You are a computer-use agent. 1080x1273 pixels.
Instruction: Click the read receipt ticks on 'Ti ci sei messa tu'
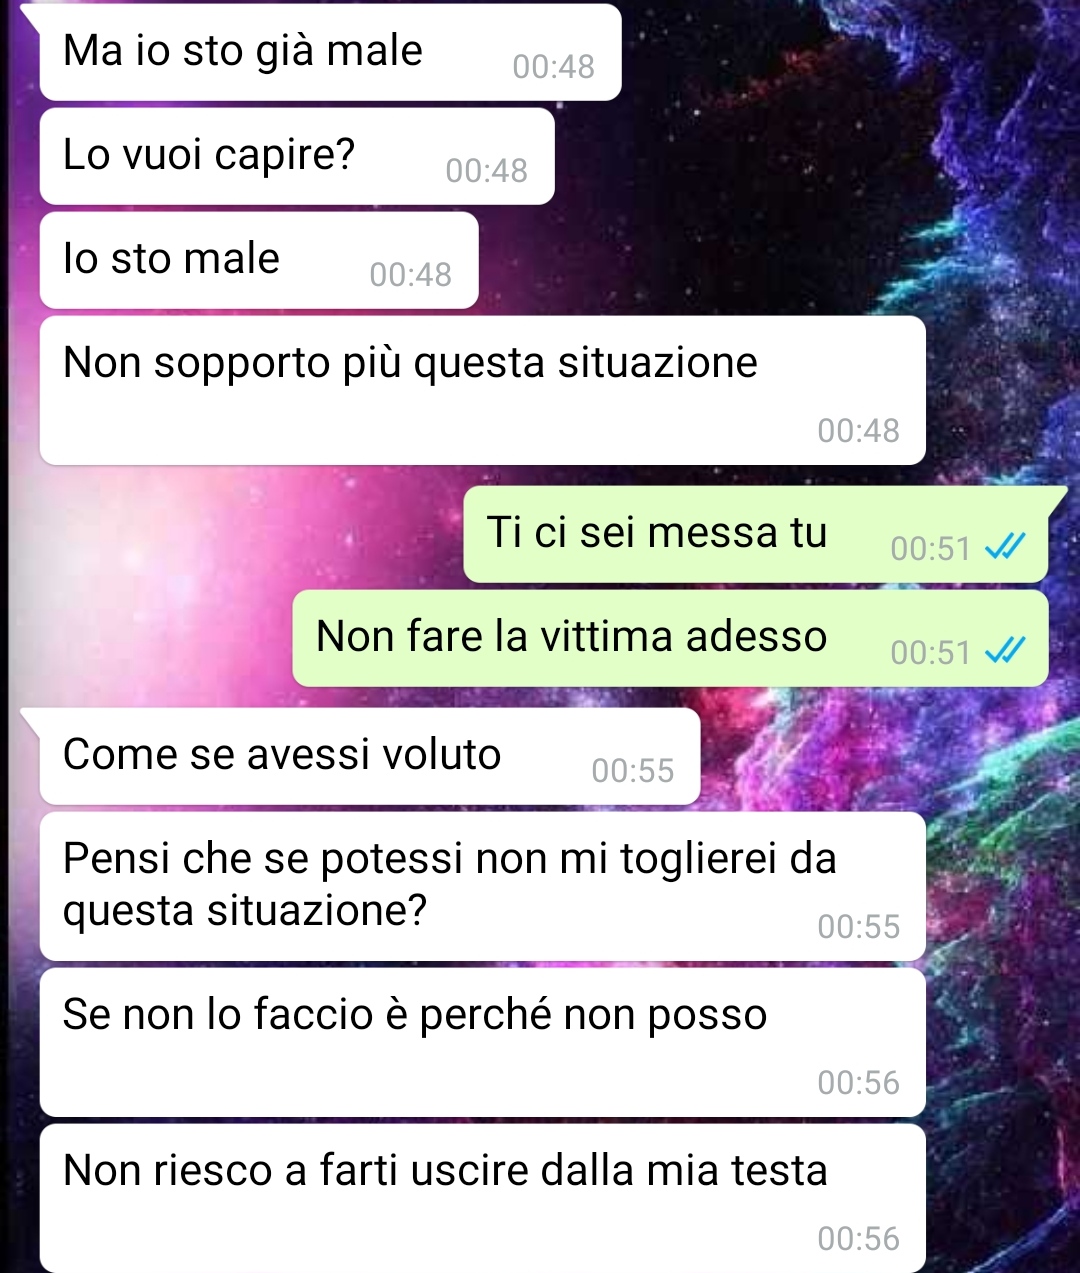[1005, 547]
